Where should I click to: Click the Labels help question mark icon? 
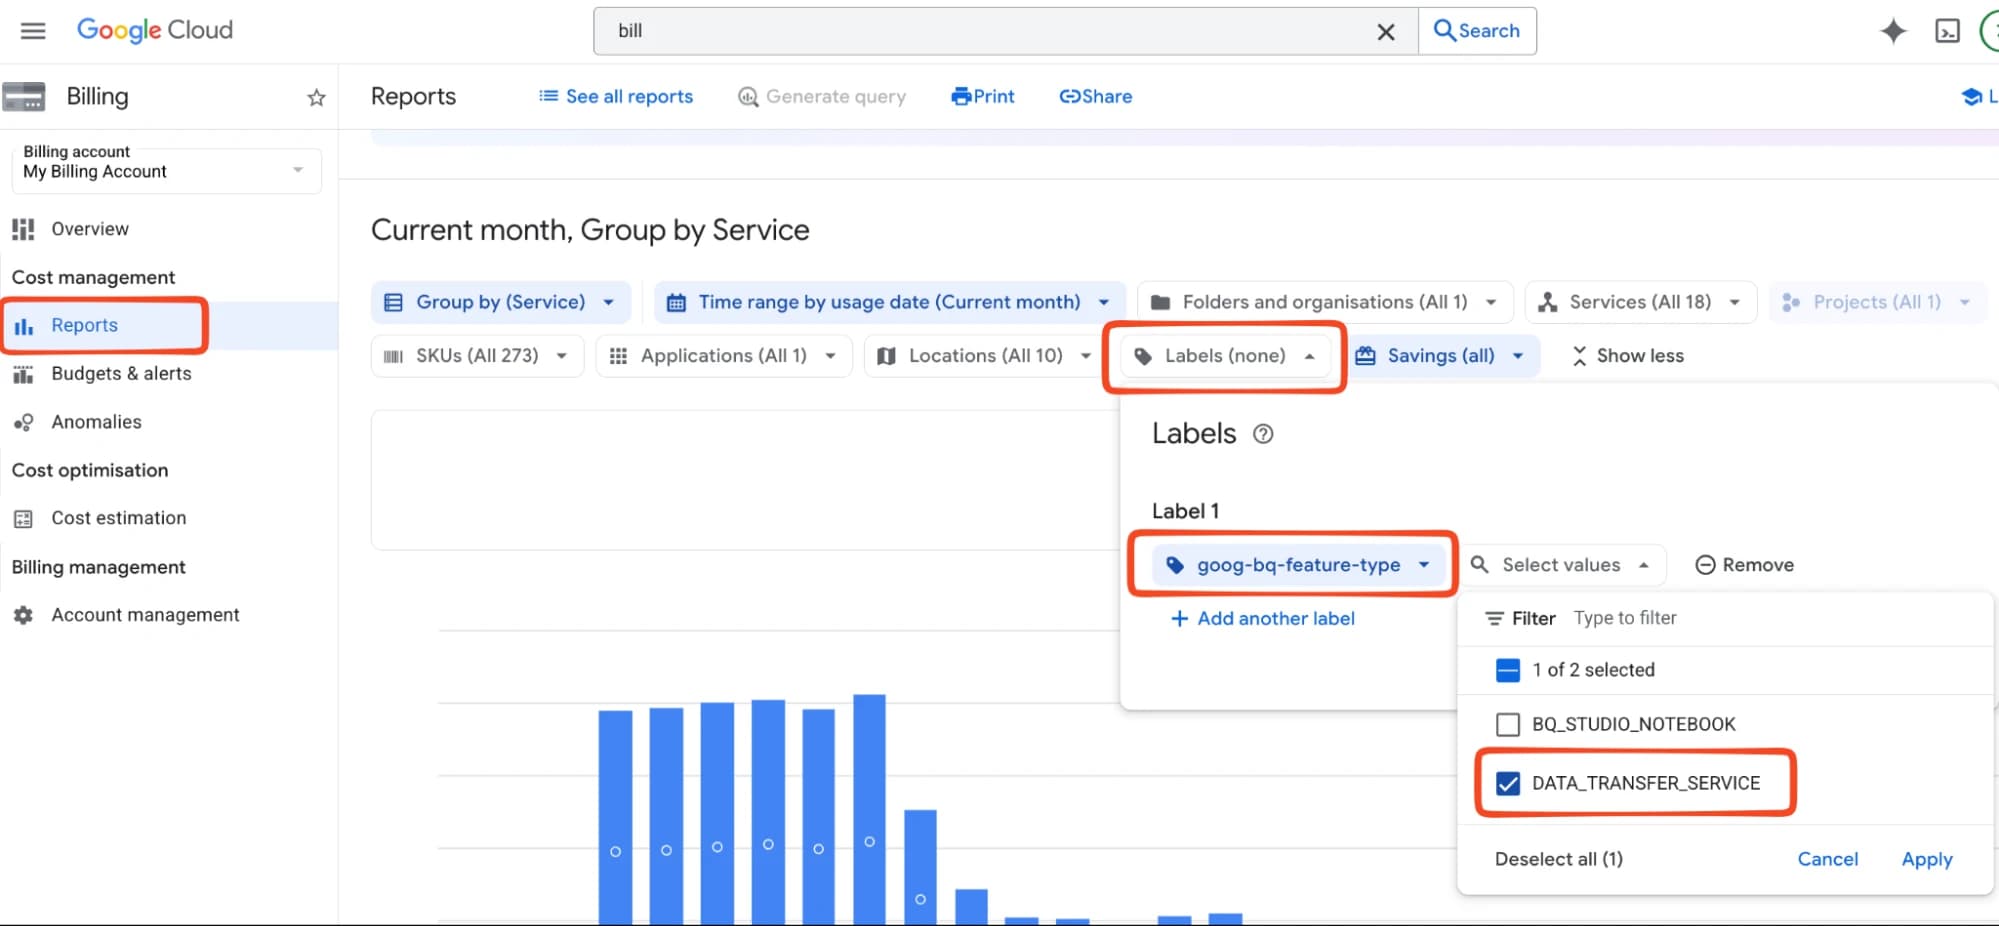(x=1263, y=434)
